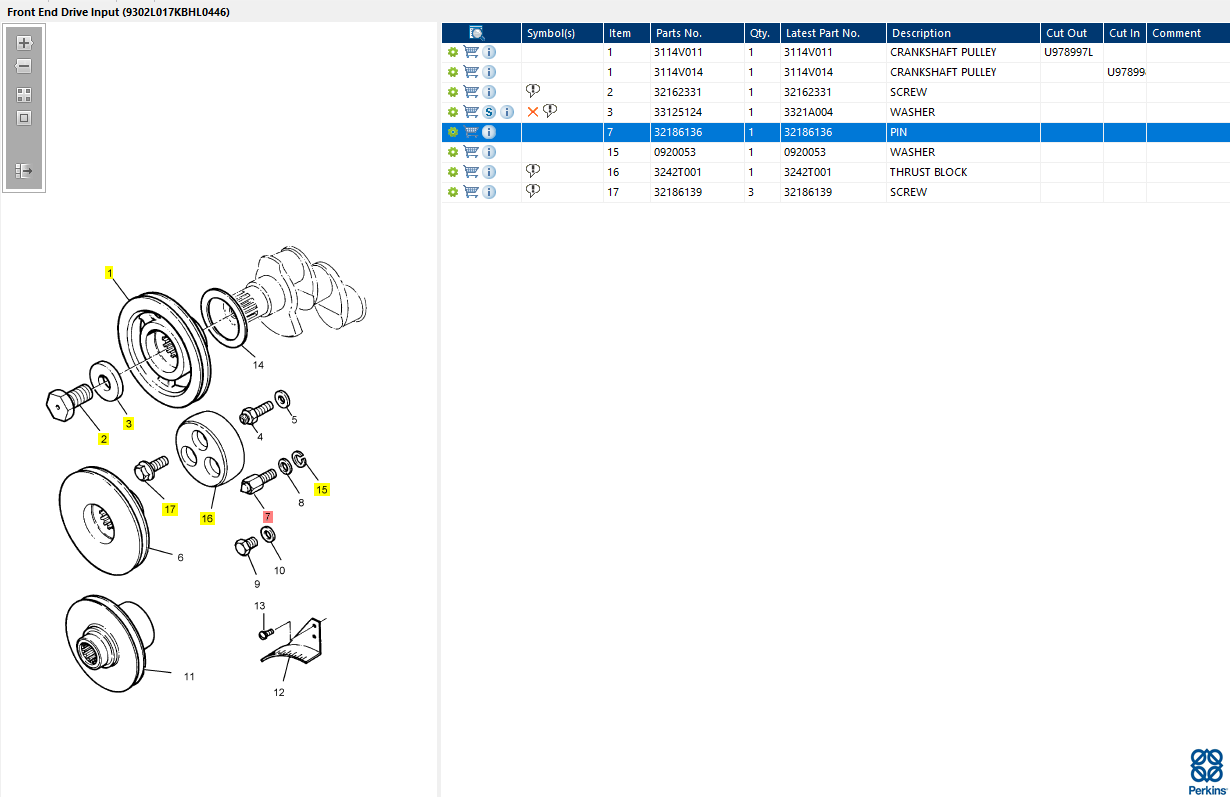The image size is (1230, 797).
Task: Select callout 15 on the diagram
Action: click(322, 490)
